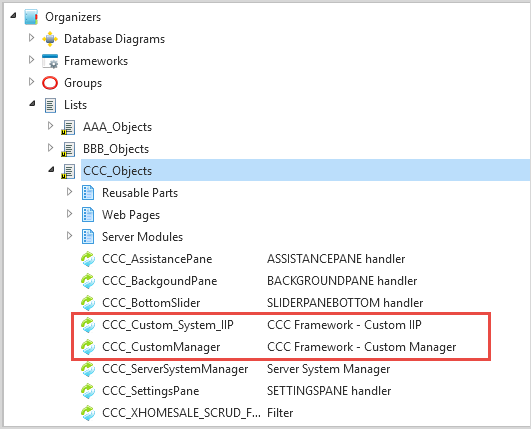Click the Lists document icon
The image size is (531, 429).
(50, 105)
